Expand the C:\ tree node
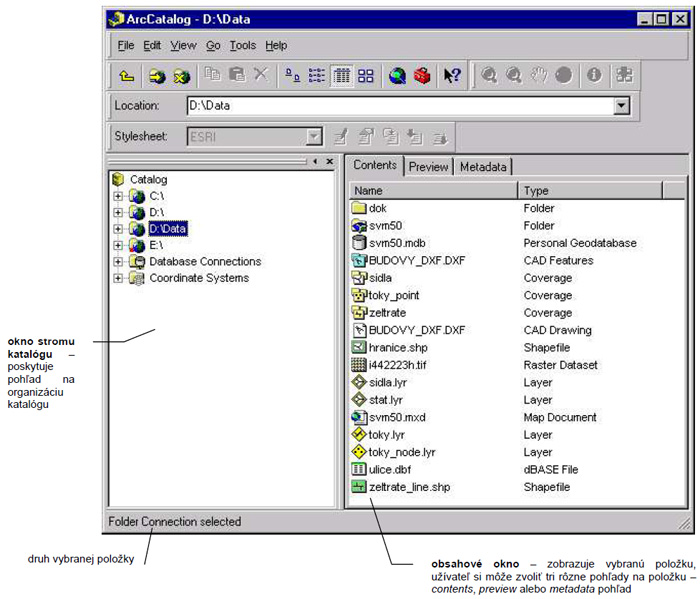 [x=118, y=196]
